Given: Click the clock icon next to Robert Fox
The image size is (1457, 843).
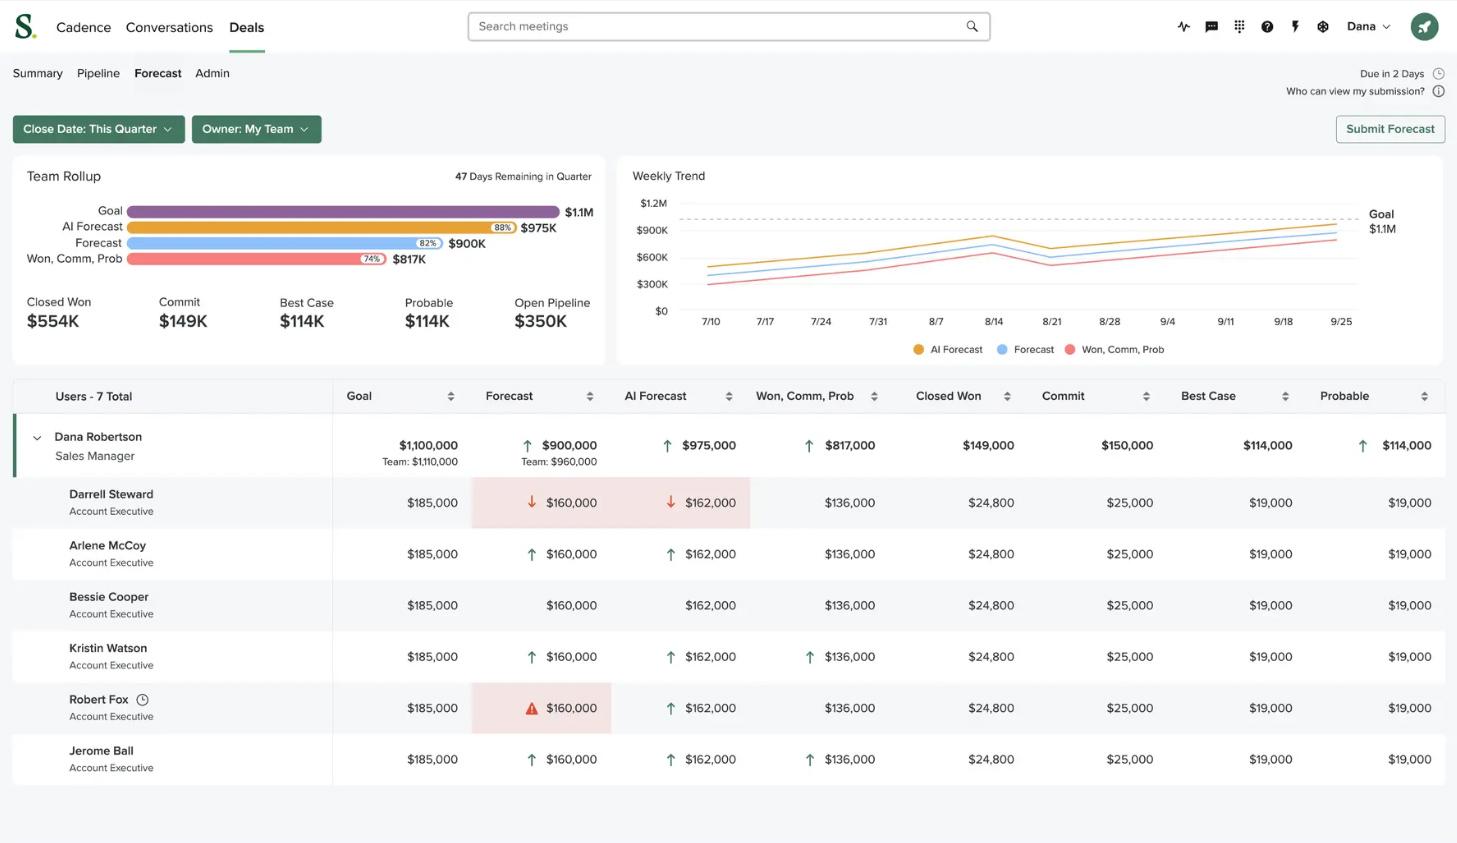Looking at the screenshot, I should click(x=142, y=700).
